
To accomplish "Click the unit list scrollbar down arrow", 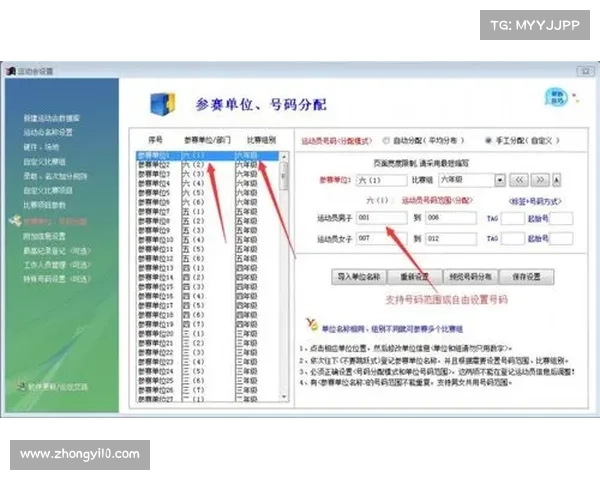I will (284, 397).
